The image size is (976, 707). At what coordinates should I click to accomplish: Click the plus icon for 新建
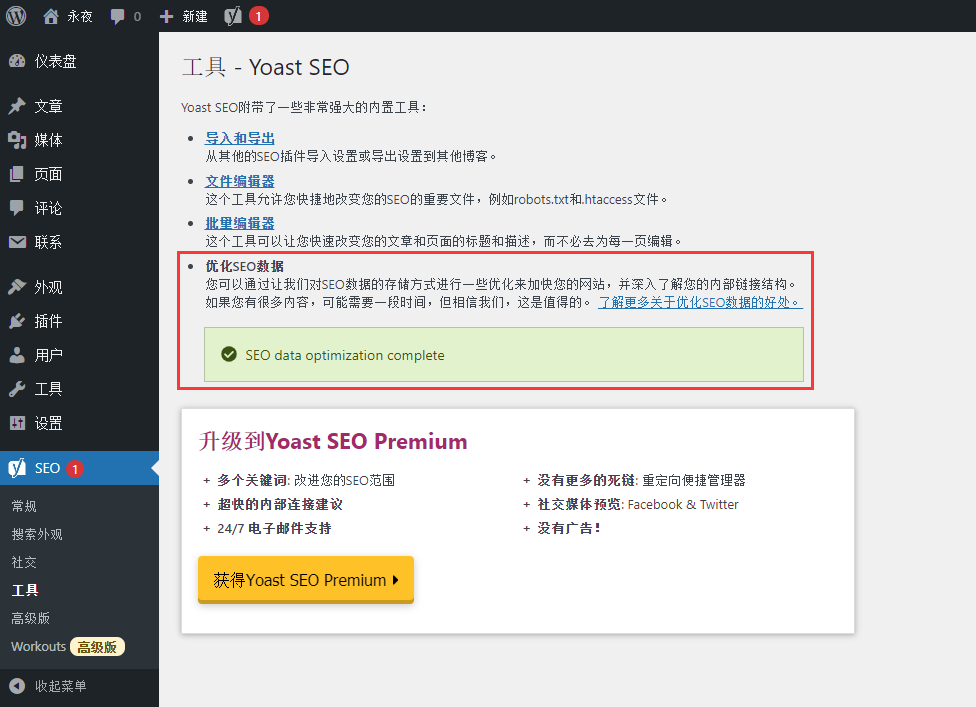(166, 16)
